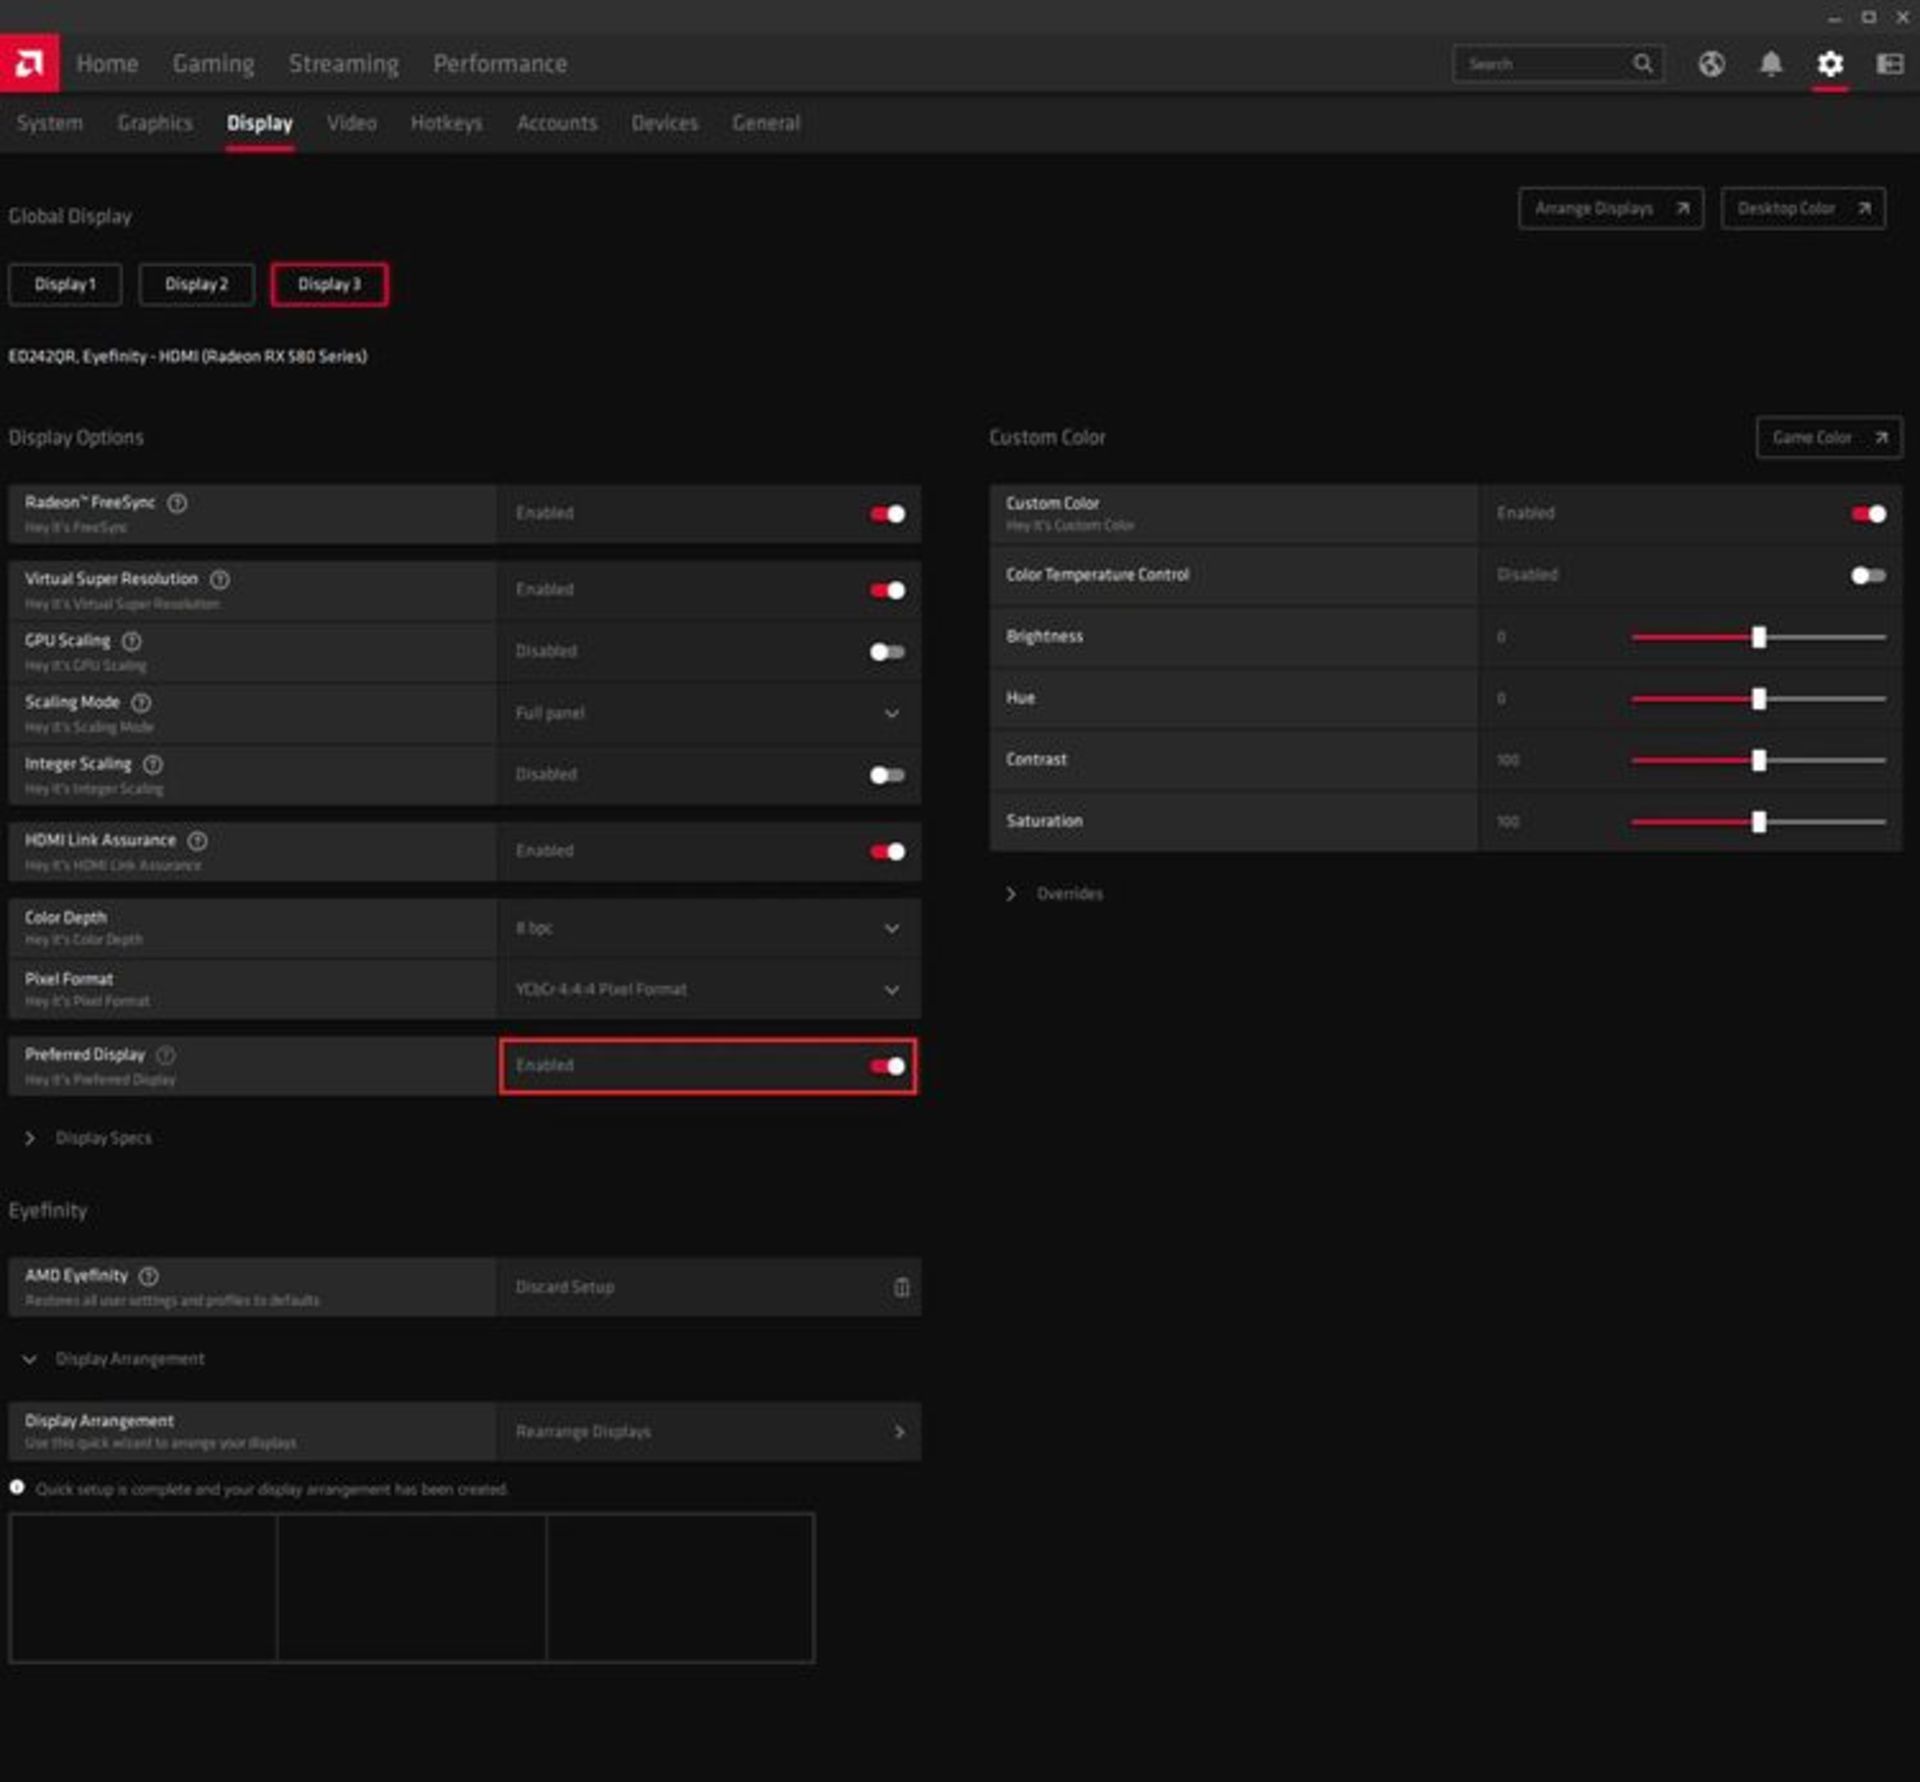Toggle Radeon FreeSync switch
Viewport: 1920px width, 1782px height.
887,514
